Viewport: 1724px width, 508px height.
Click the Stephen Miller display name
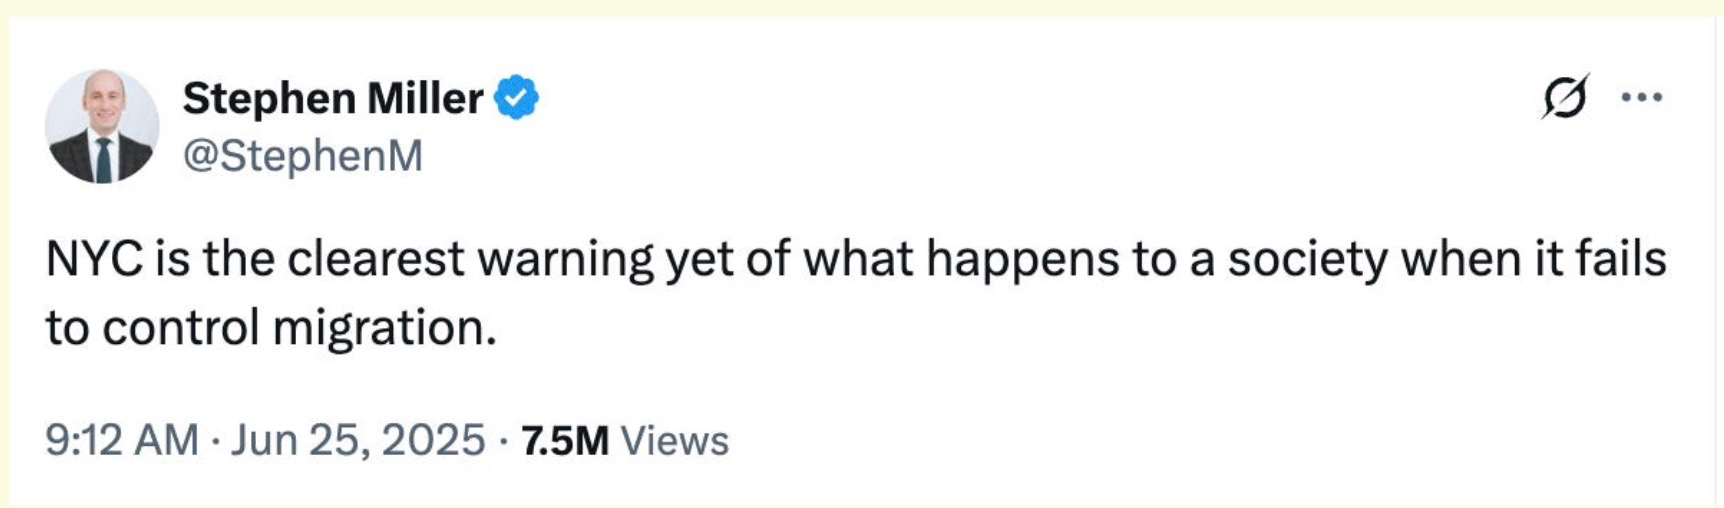332,98
